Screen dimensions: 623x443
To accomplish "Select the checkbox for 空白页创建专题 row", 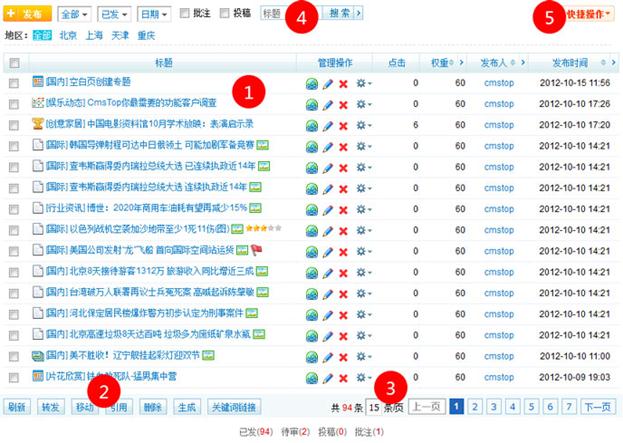I will coord(14,83).
